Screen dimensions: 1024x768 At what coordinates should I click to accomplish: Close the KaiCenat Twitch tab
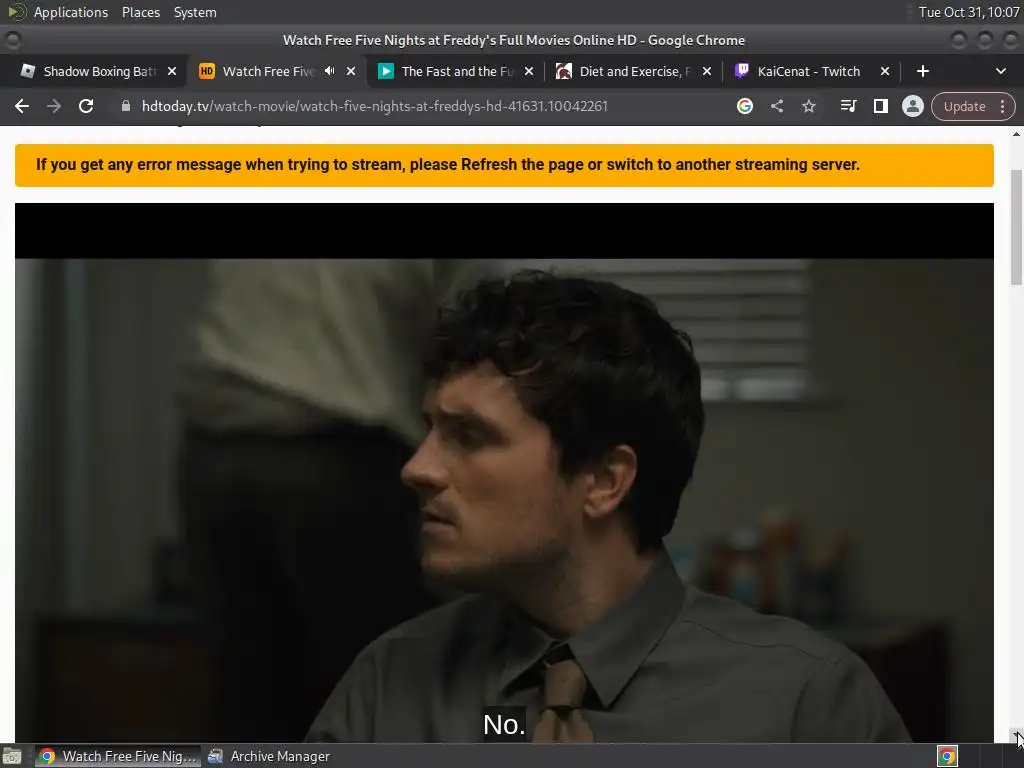885,71
